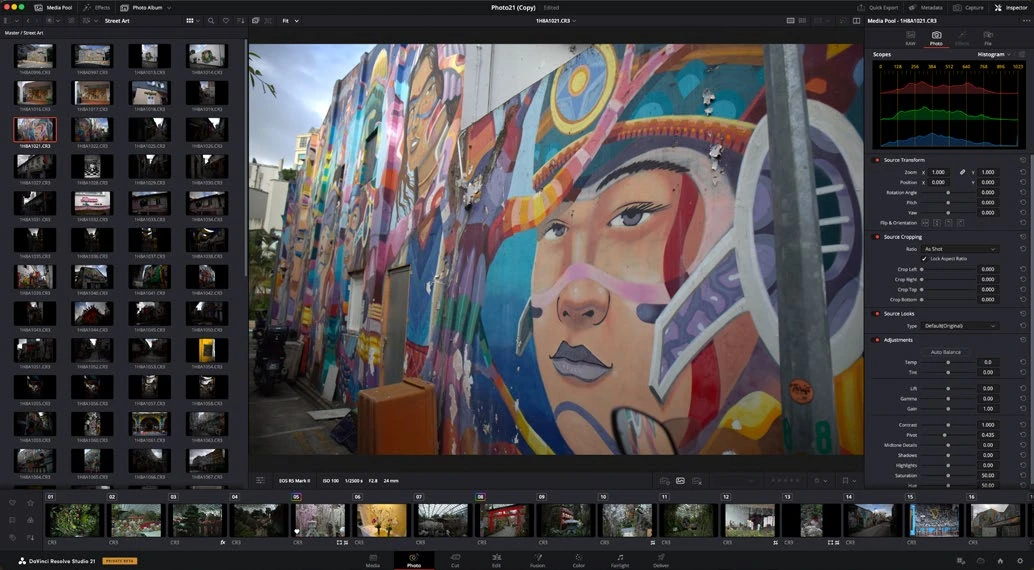Viewport: 1034px width, 570px height.
Task: Open the color tag dropdown below viewer
Action: [x=820, y=481]
